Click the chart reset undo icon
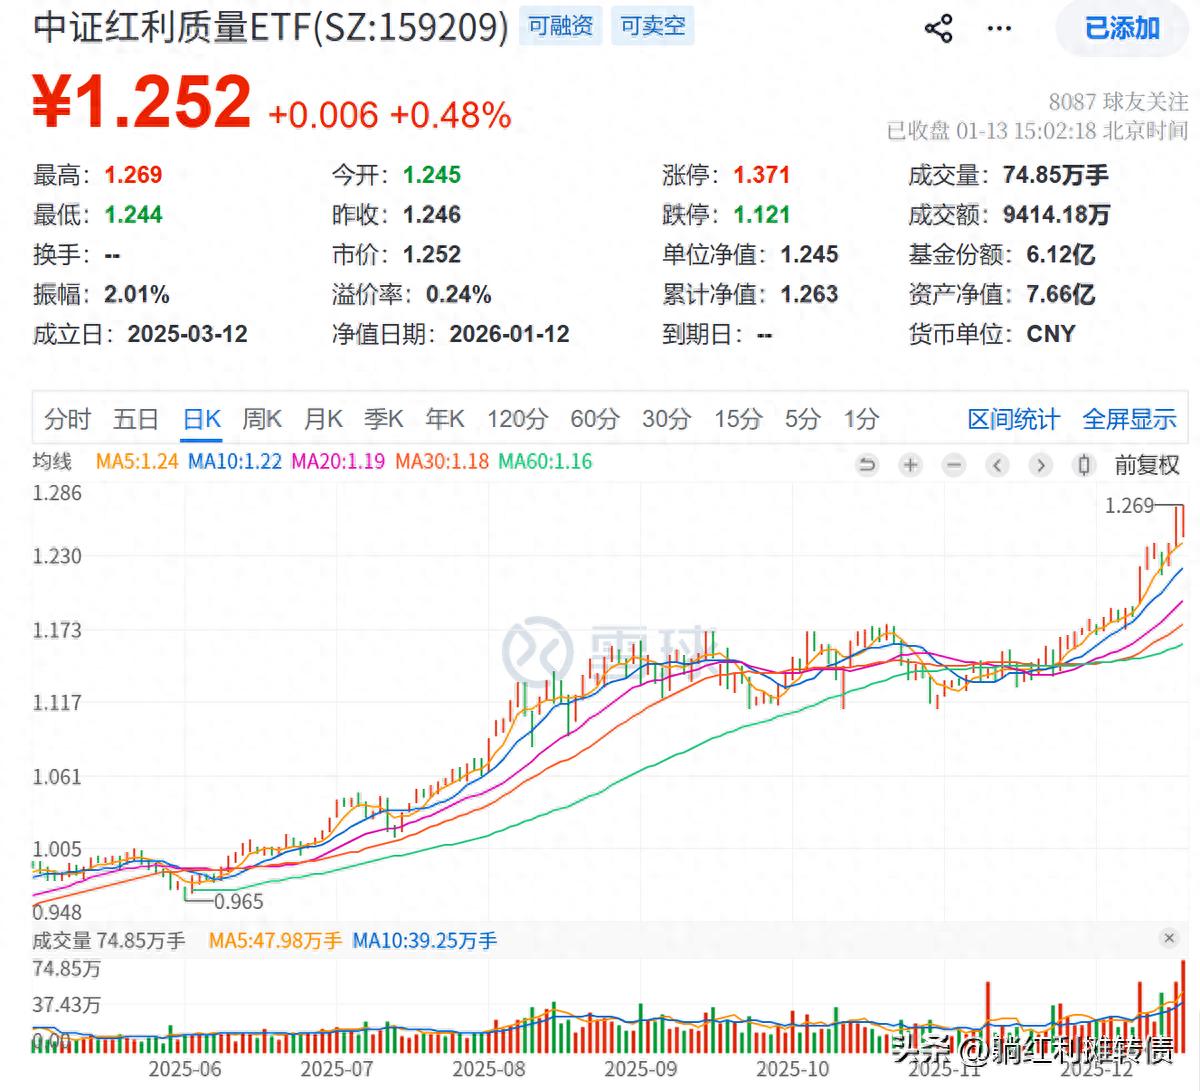 tap(867, 465)
